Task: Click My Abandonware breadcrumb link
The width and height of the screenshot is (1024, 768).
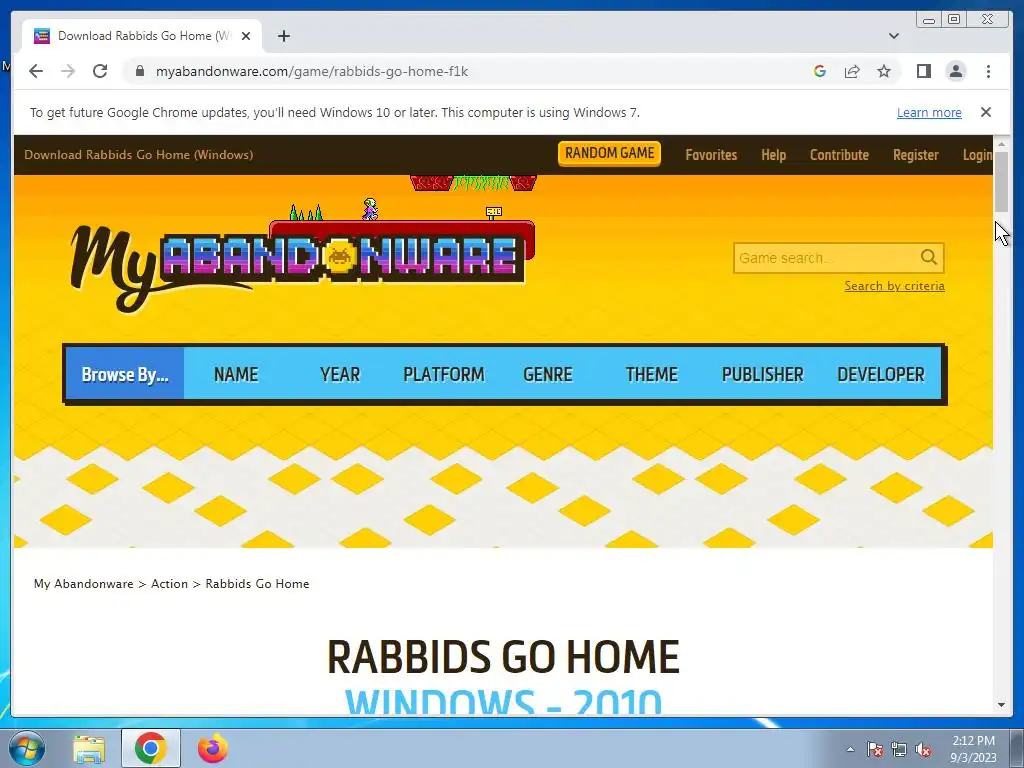Action: click(x=83, y=583)
